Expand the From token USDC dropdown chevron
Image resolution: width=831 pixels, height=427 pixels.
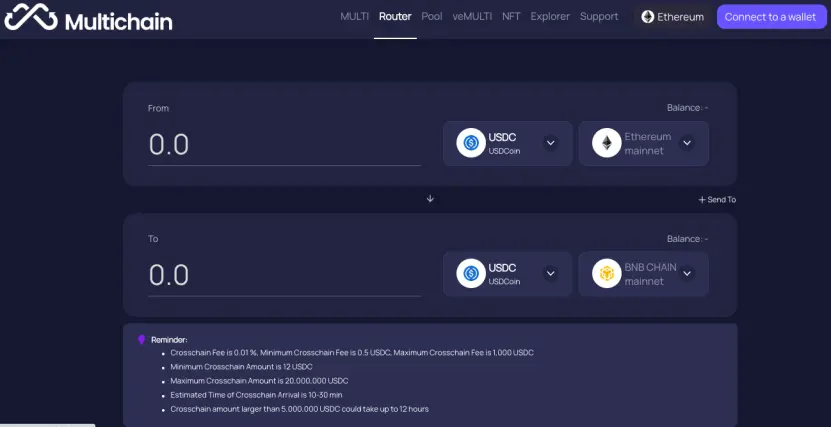[x=551, y=143]
